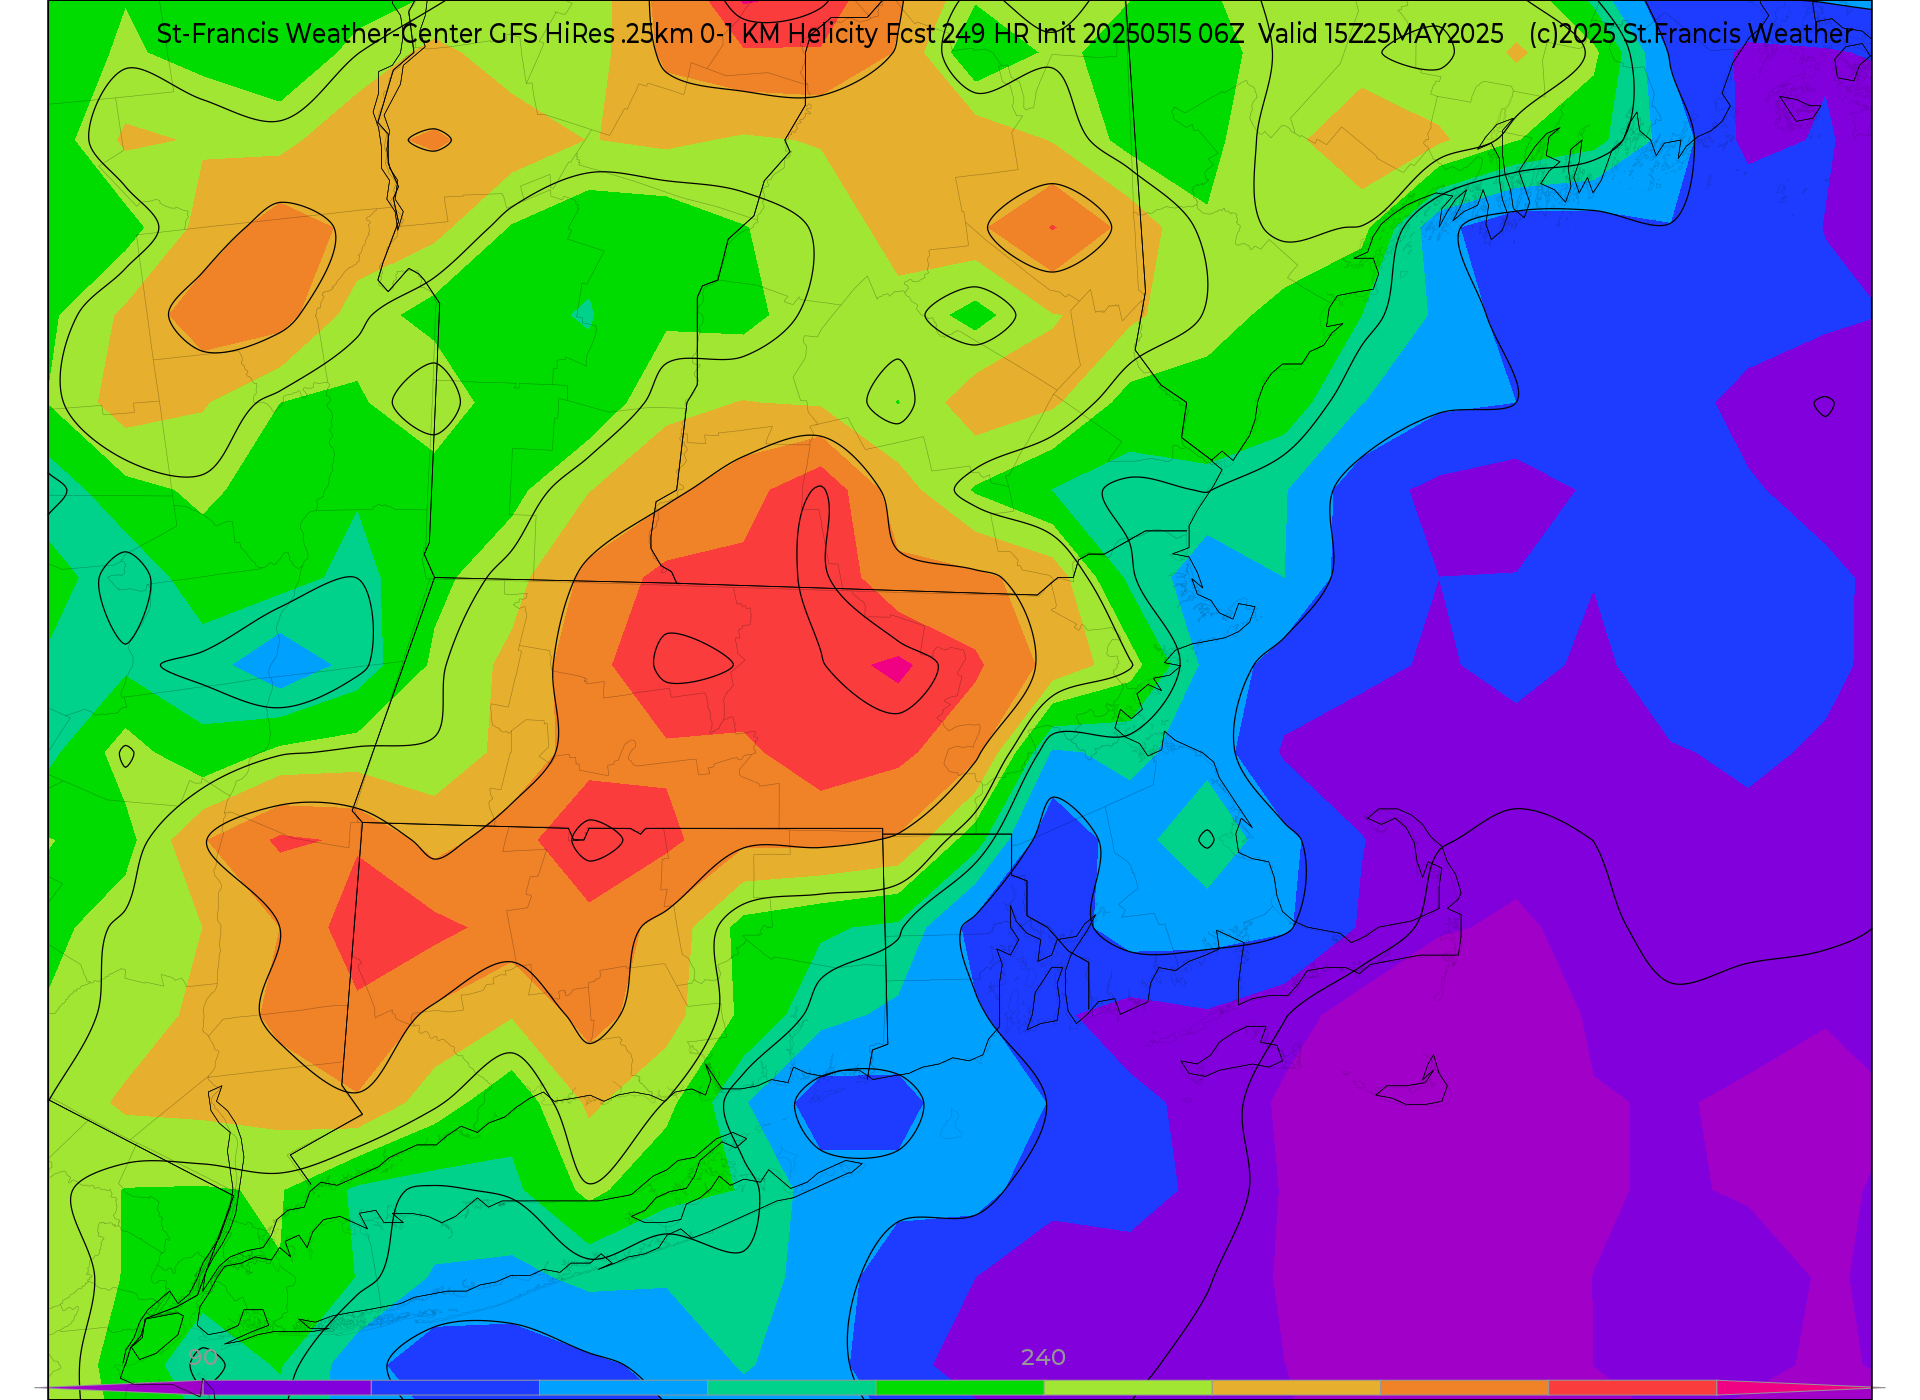Click the "Init 20250515 06Z" text
Viewport: 1920px width, 1400px height.
pyautogui.click(x=1140, y=34)
